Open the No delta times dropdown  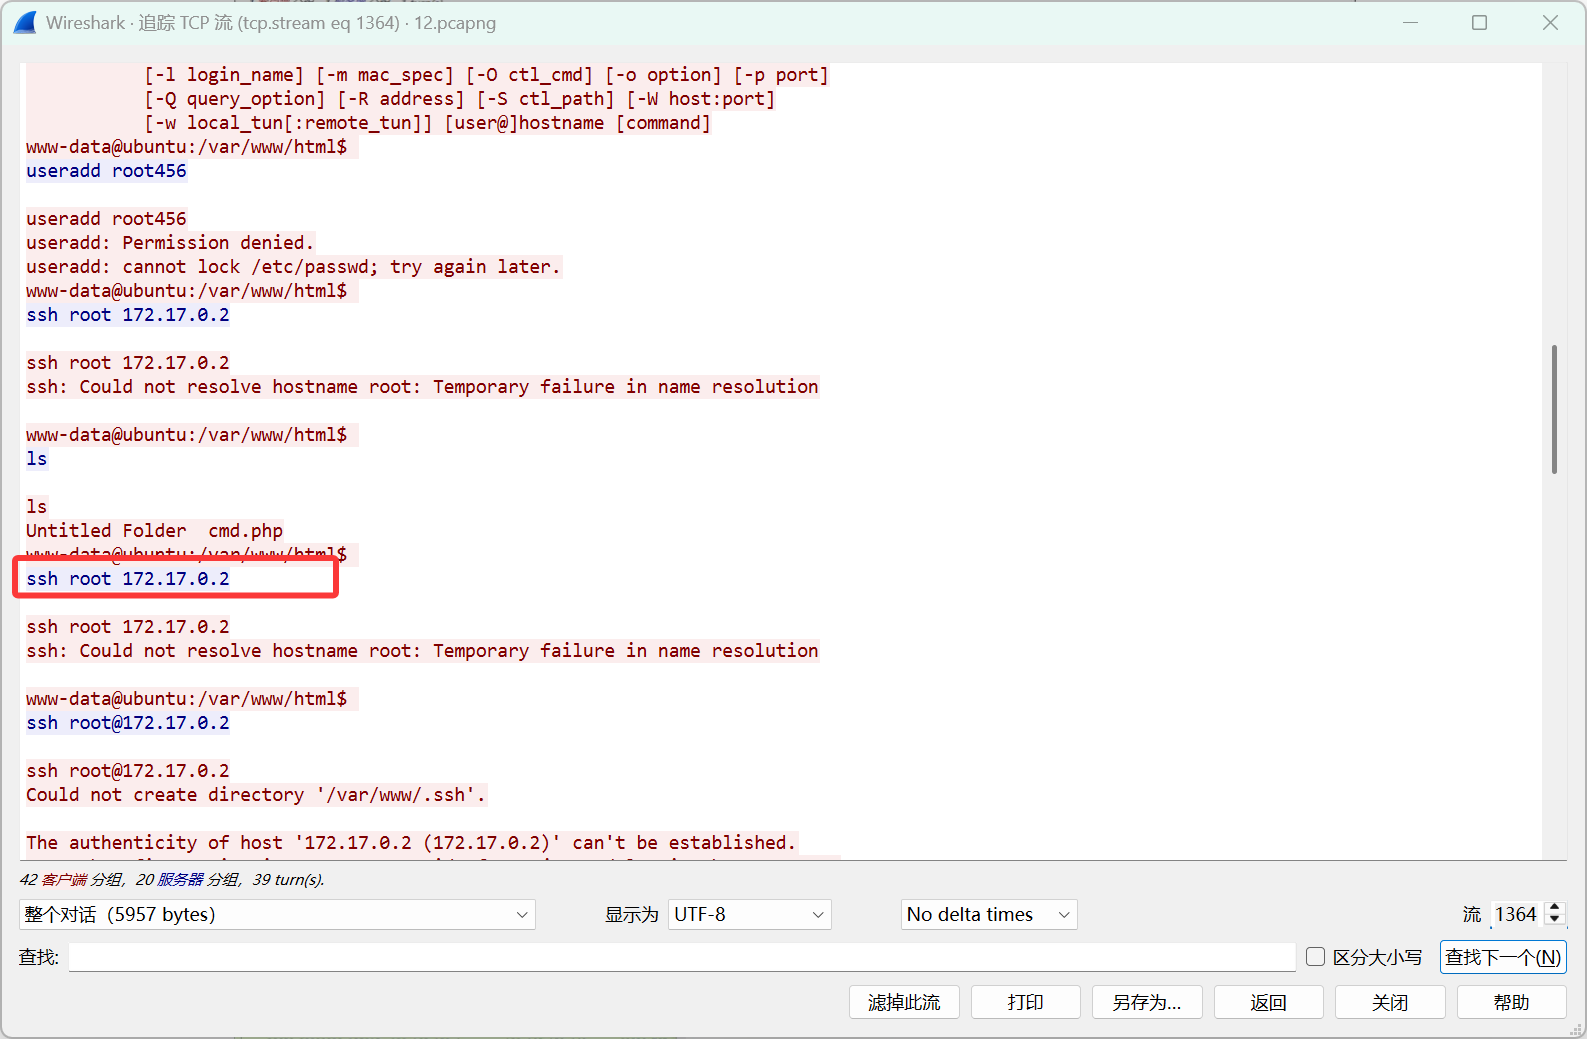pos(988,914)
